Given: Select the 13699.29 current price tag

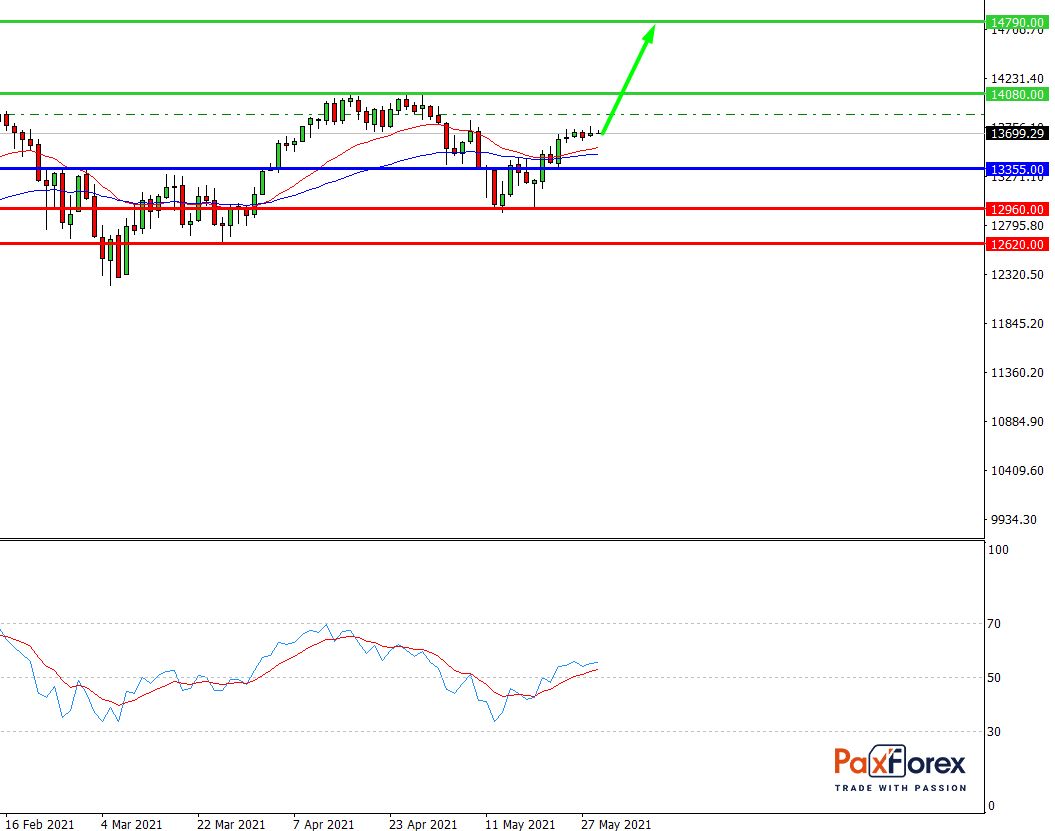Looking at the screenshot, I should click(x=1017, y=133).
